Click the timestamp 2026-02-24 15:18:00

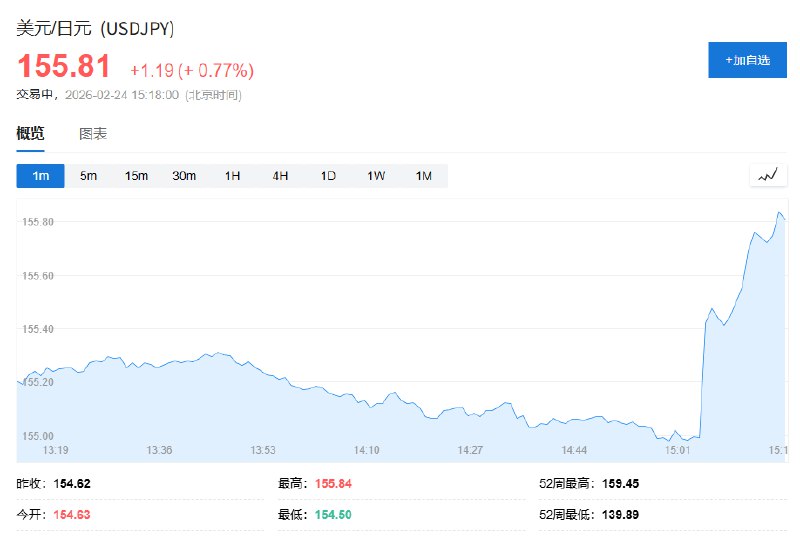coord(122,95)
